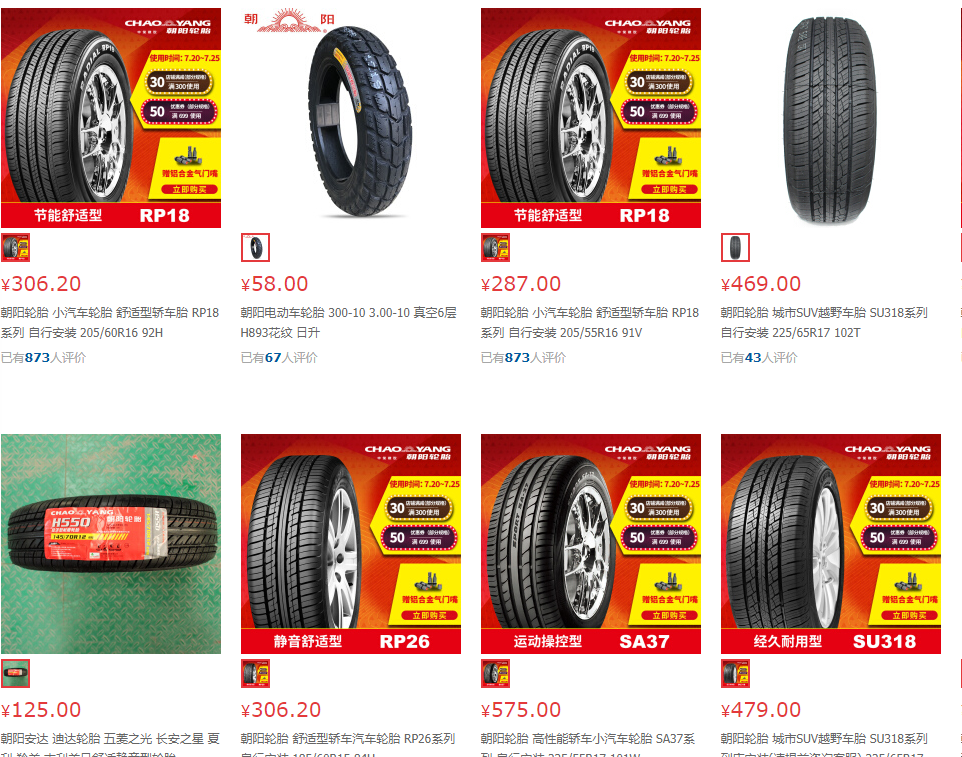Select the small thumbnail under the H550 tire photo
Viewport: 962px width, 757px height.
(15, 674)
